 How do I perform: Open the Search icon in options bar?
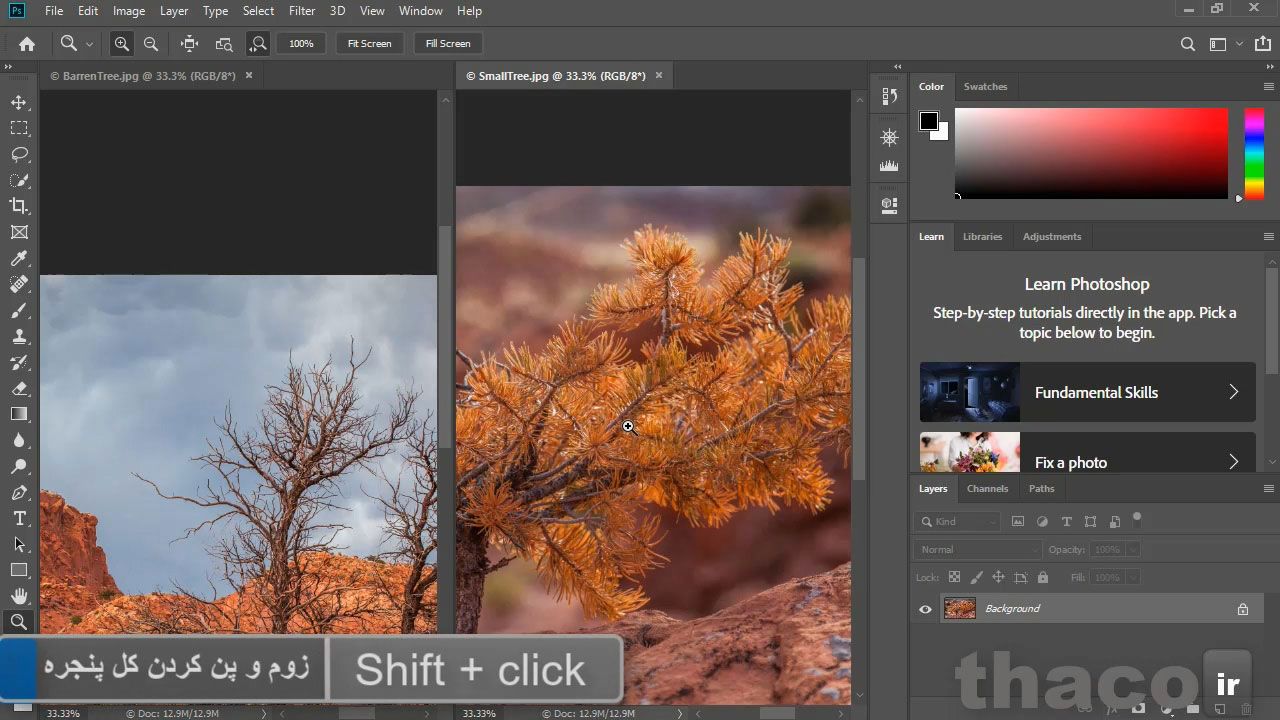(1188, 43)
